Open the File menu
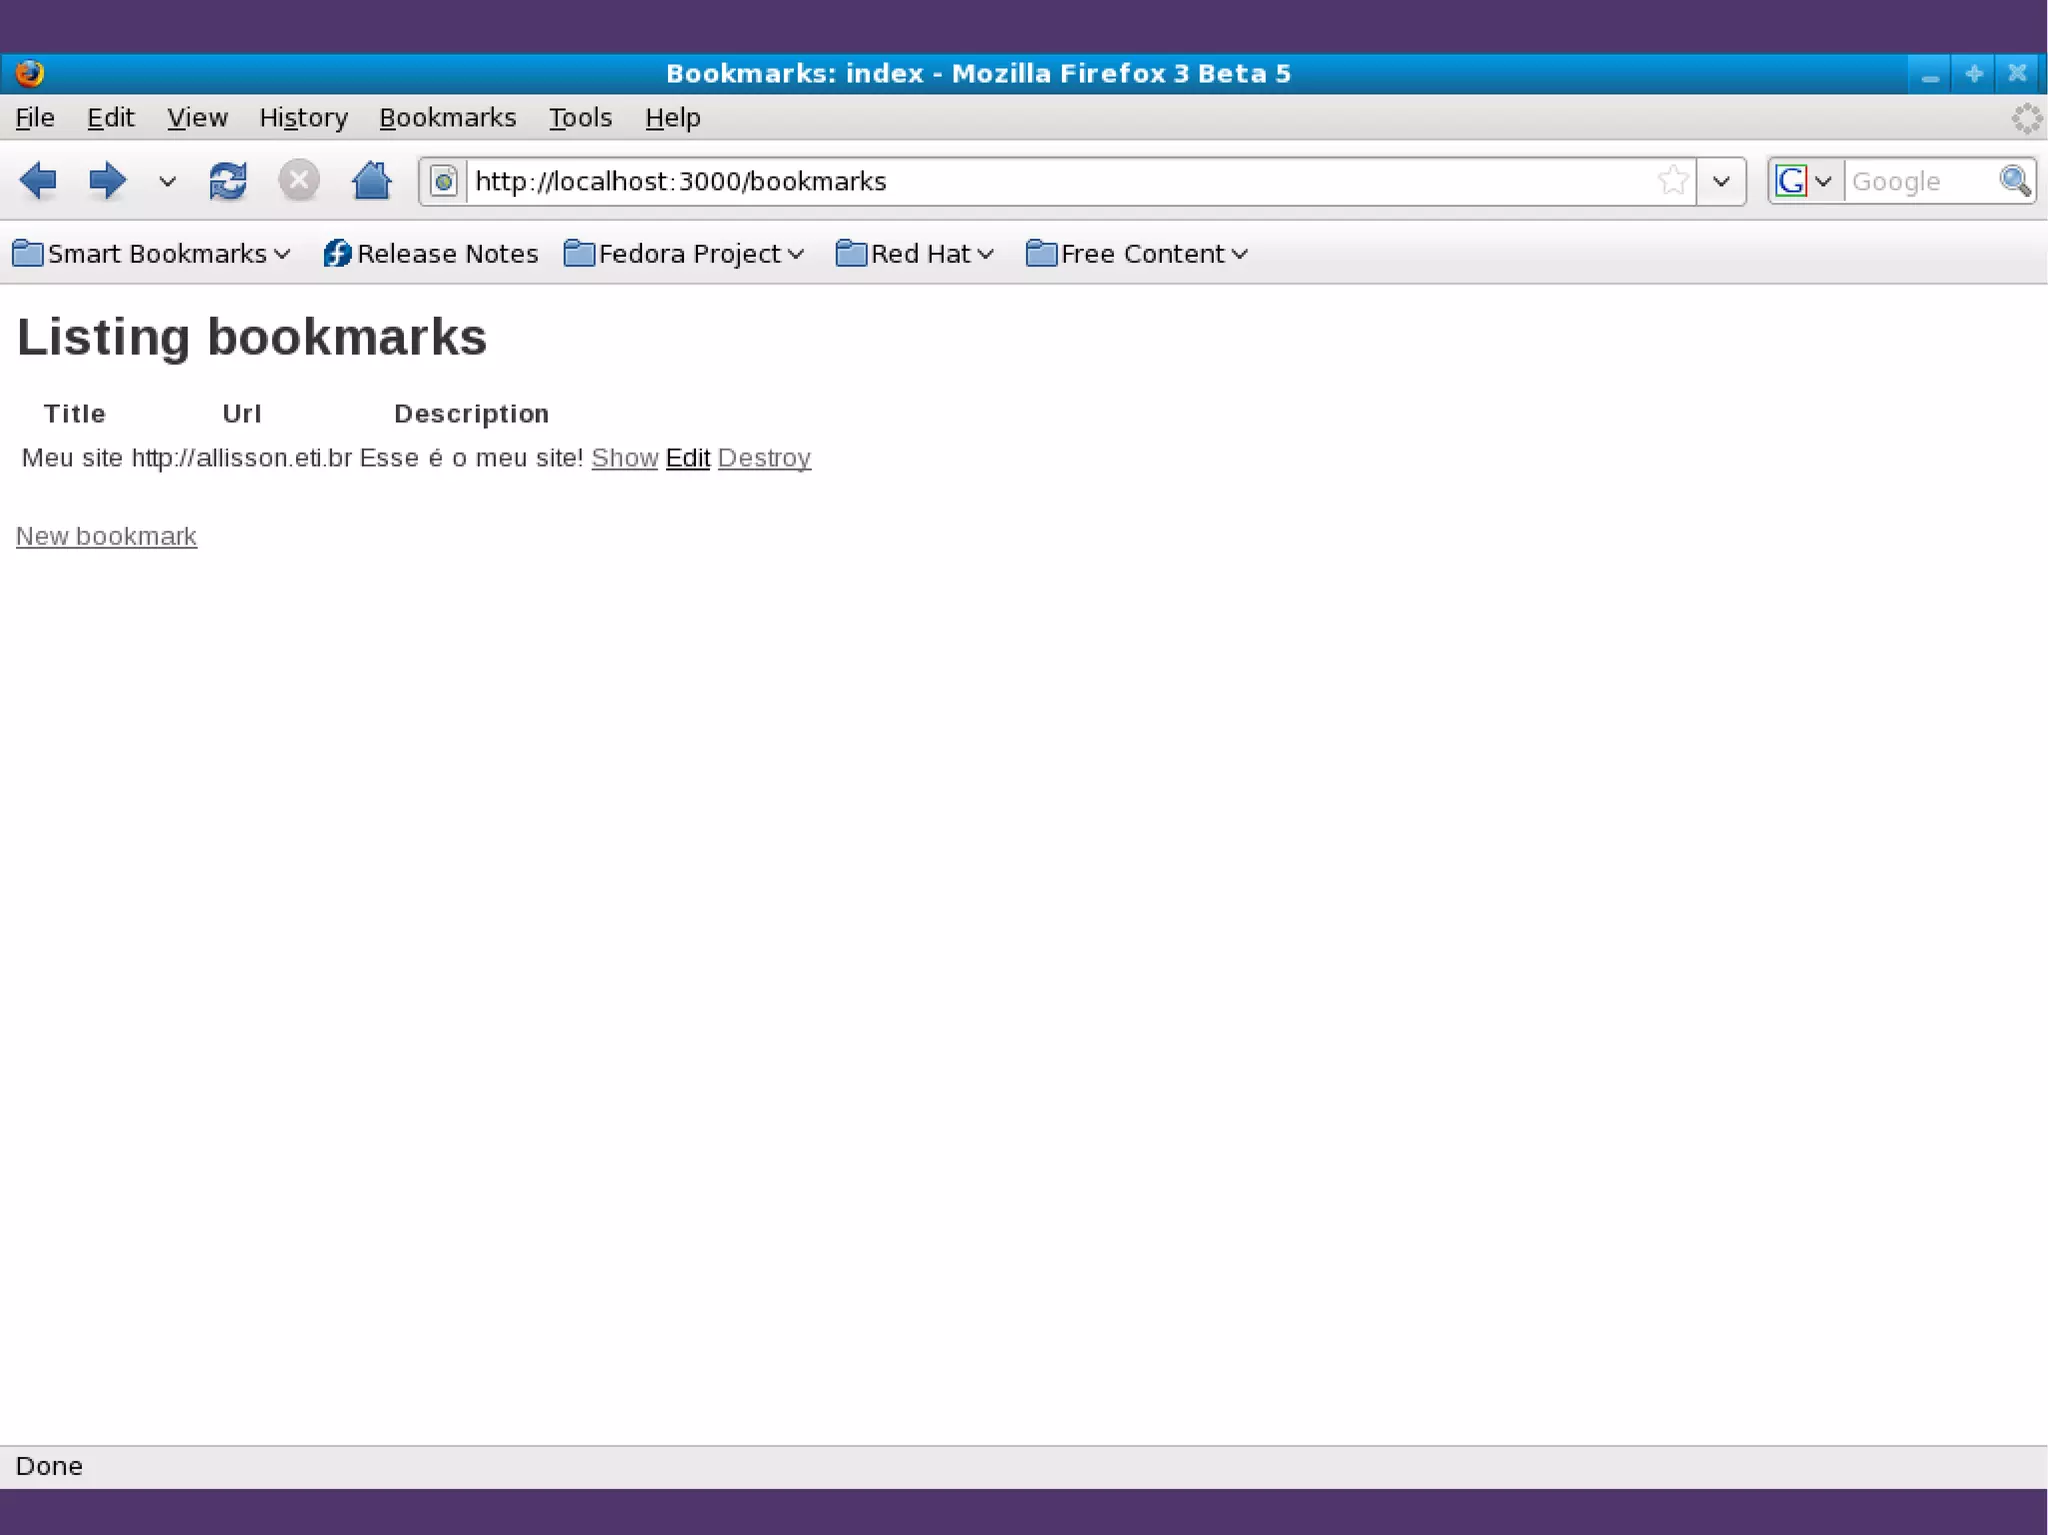This screenshot has height=1535, width=2048. pos(35,118)
